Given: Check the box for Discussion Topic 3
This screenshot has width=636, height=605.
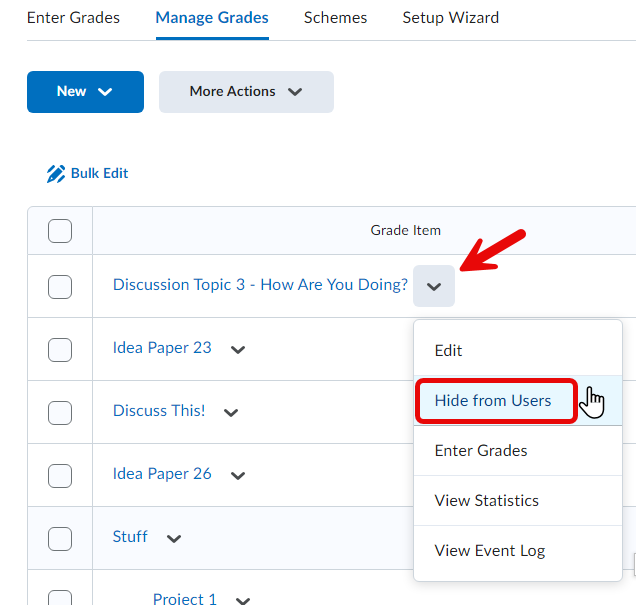Looking at the screenshot, I should point(60,287).
